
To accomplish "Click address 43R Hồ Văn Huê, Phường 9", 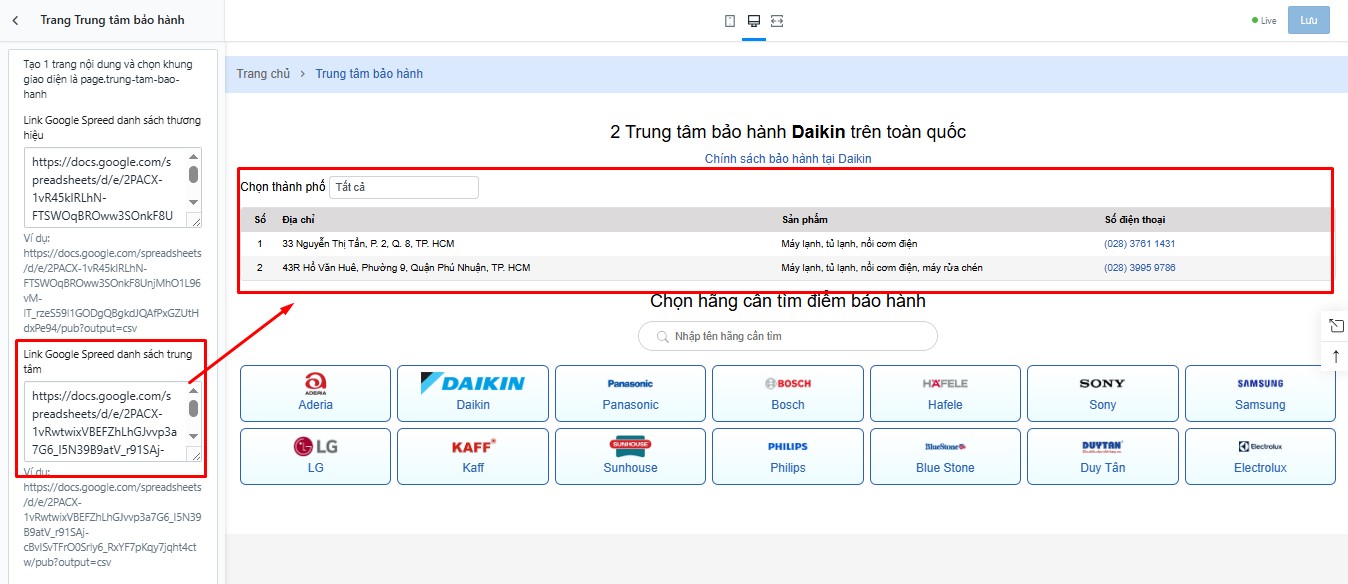I will tap(406, 268).
